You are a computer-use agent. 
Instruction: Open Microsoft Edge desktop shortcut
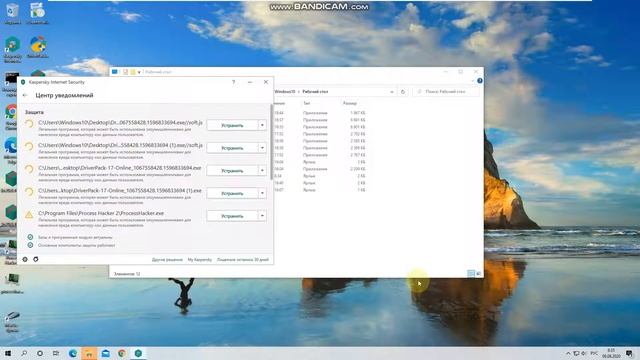click(x=11, y=150)
